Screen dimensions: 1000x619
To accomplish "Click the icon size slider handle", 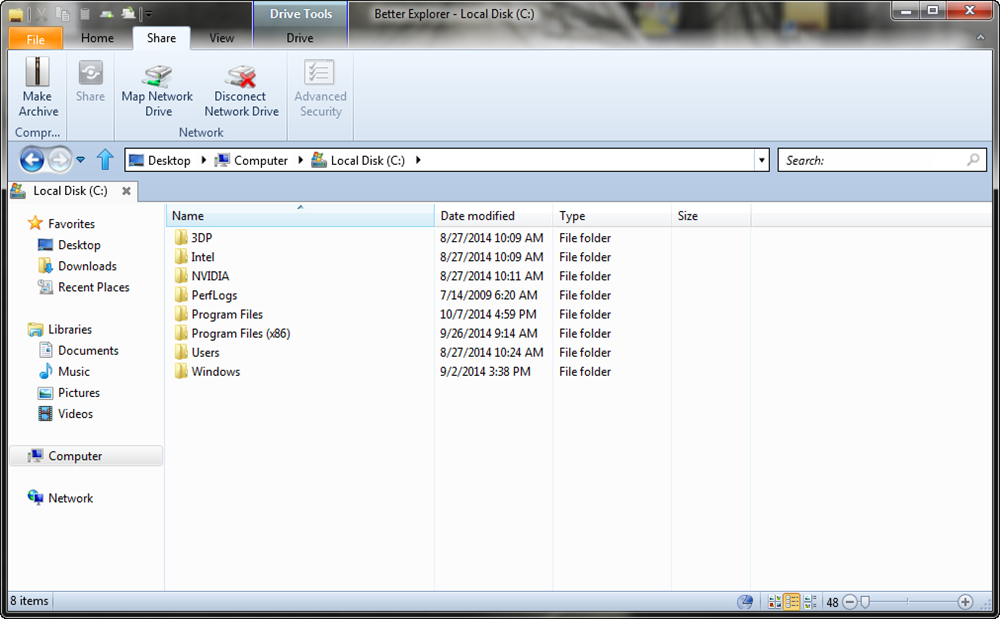I will (x=865, y=602).
